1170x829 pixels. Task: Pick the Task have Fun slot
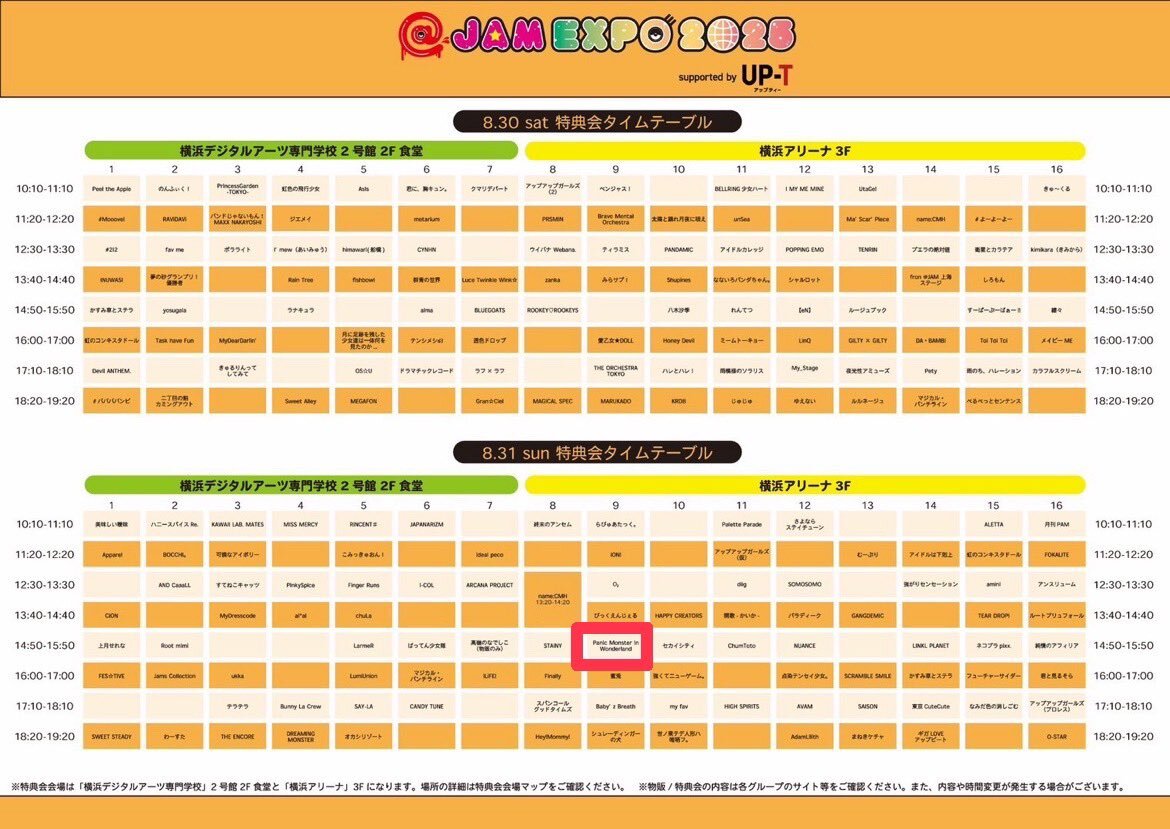tap(175, 340)
